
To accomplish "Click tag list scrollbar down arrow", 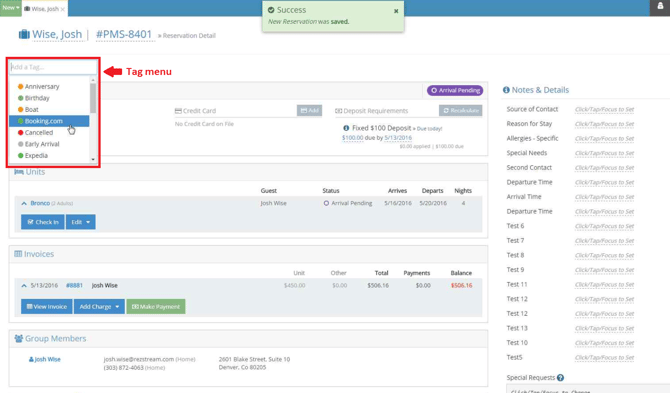I will point(93,159).
